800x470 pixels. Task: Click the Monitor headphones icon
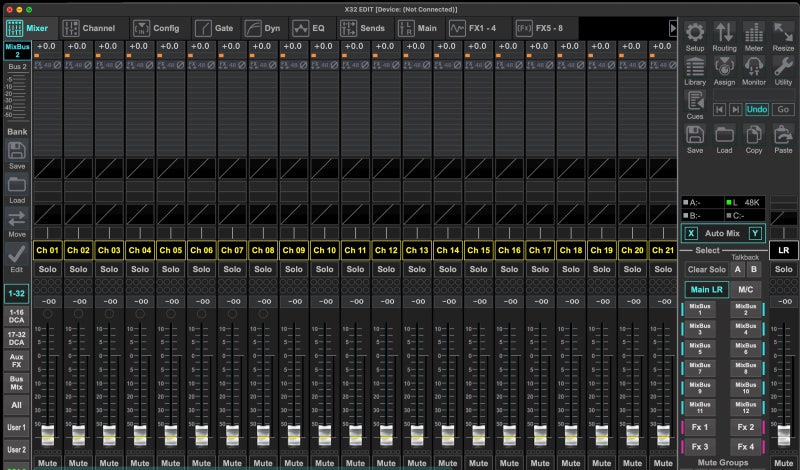tap(754, 68)
